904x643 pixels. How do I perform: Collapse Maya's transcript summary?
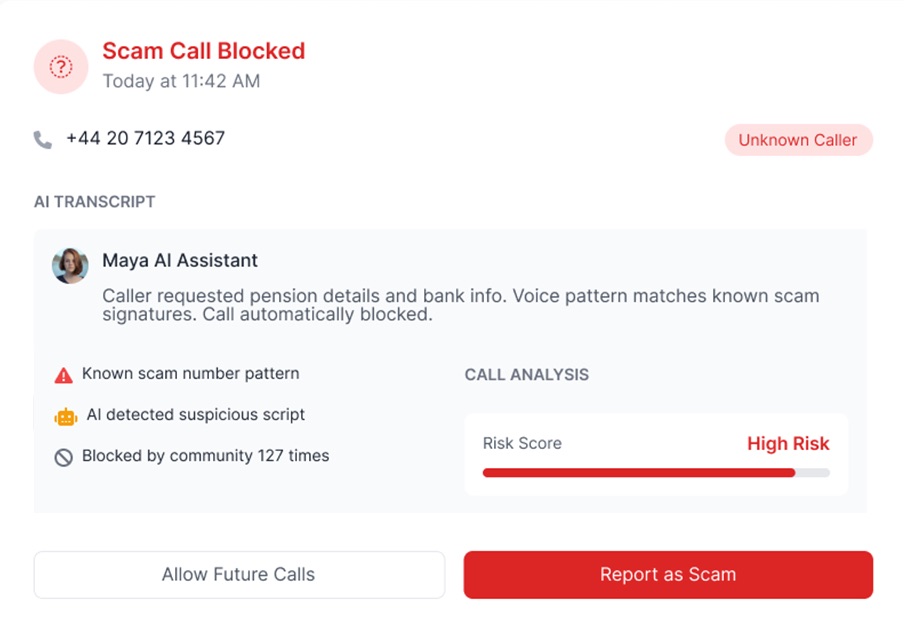click(180, 260)
